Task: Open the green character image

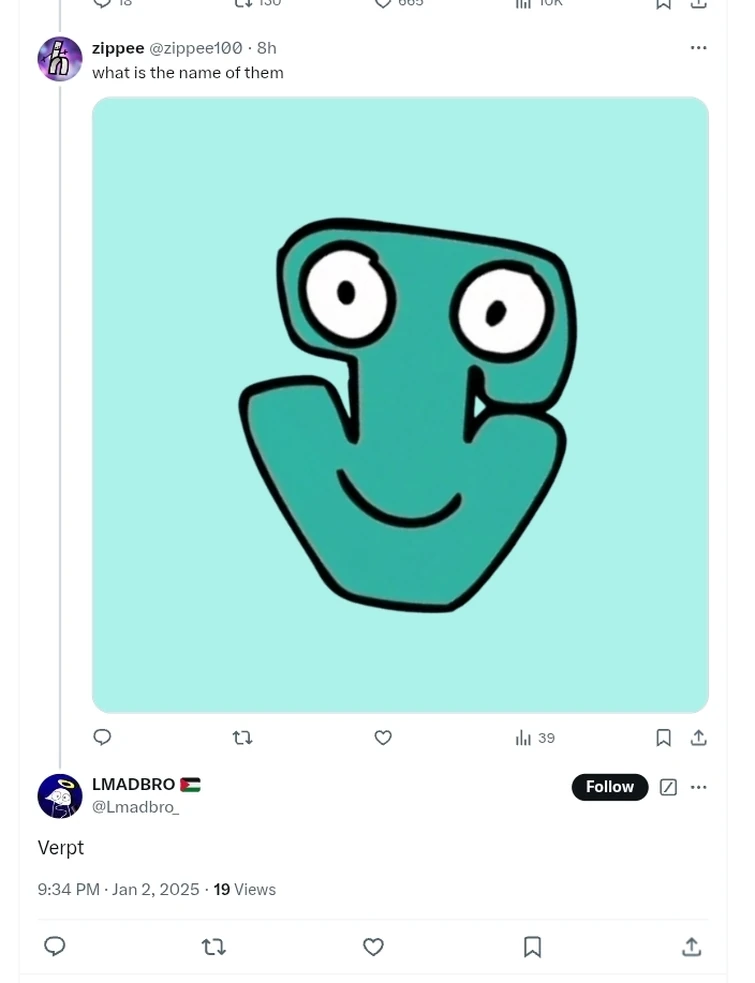Action: (x=400, y=404)
